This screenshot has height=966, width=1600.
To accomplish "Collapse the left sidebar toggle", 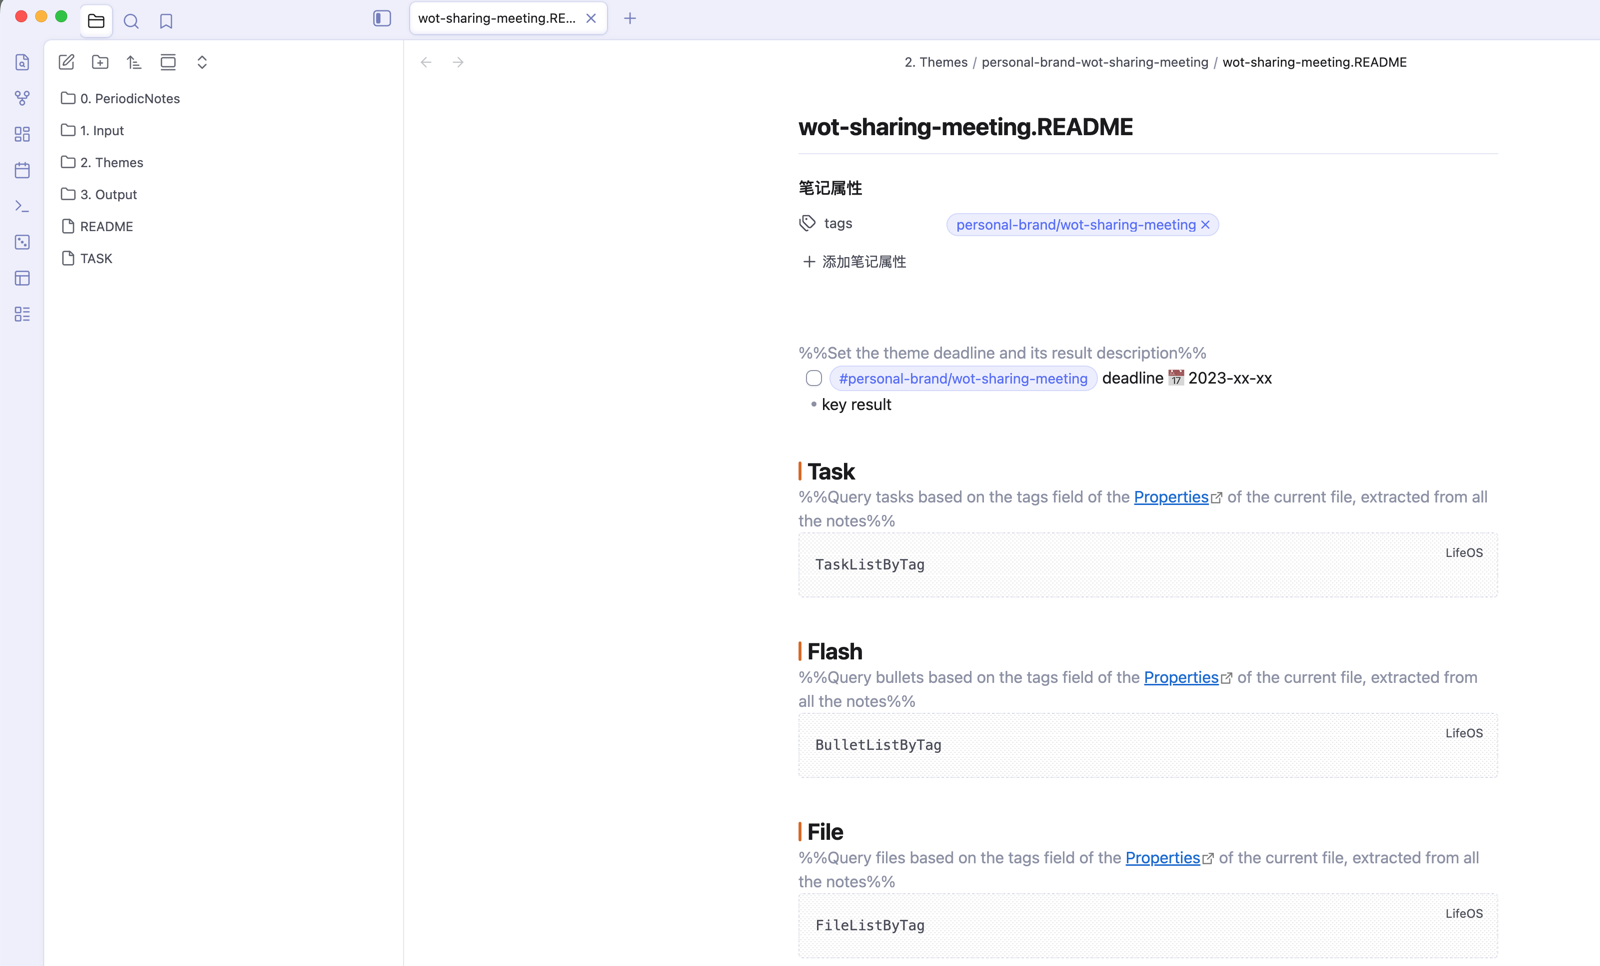I will click(382, 18).
